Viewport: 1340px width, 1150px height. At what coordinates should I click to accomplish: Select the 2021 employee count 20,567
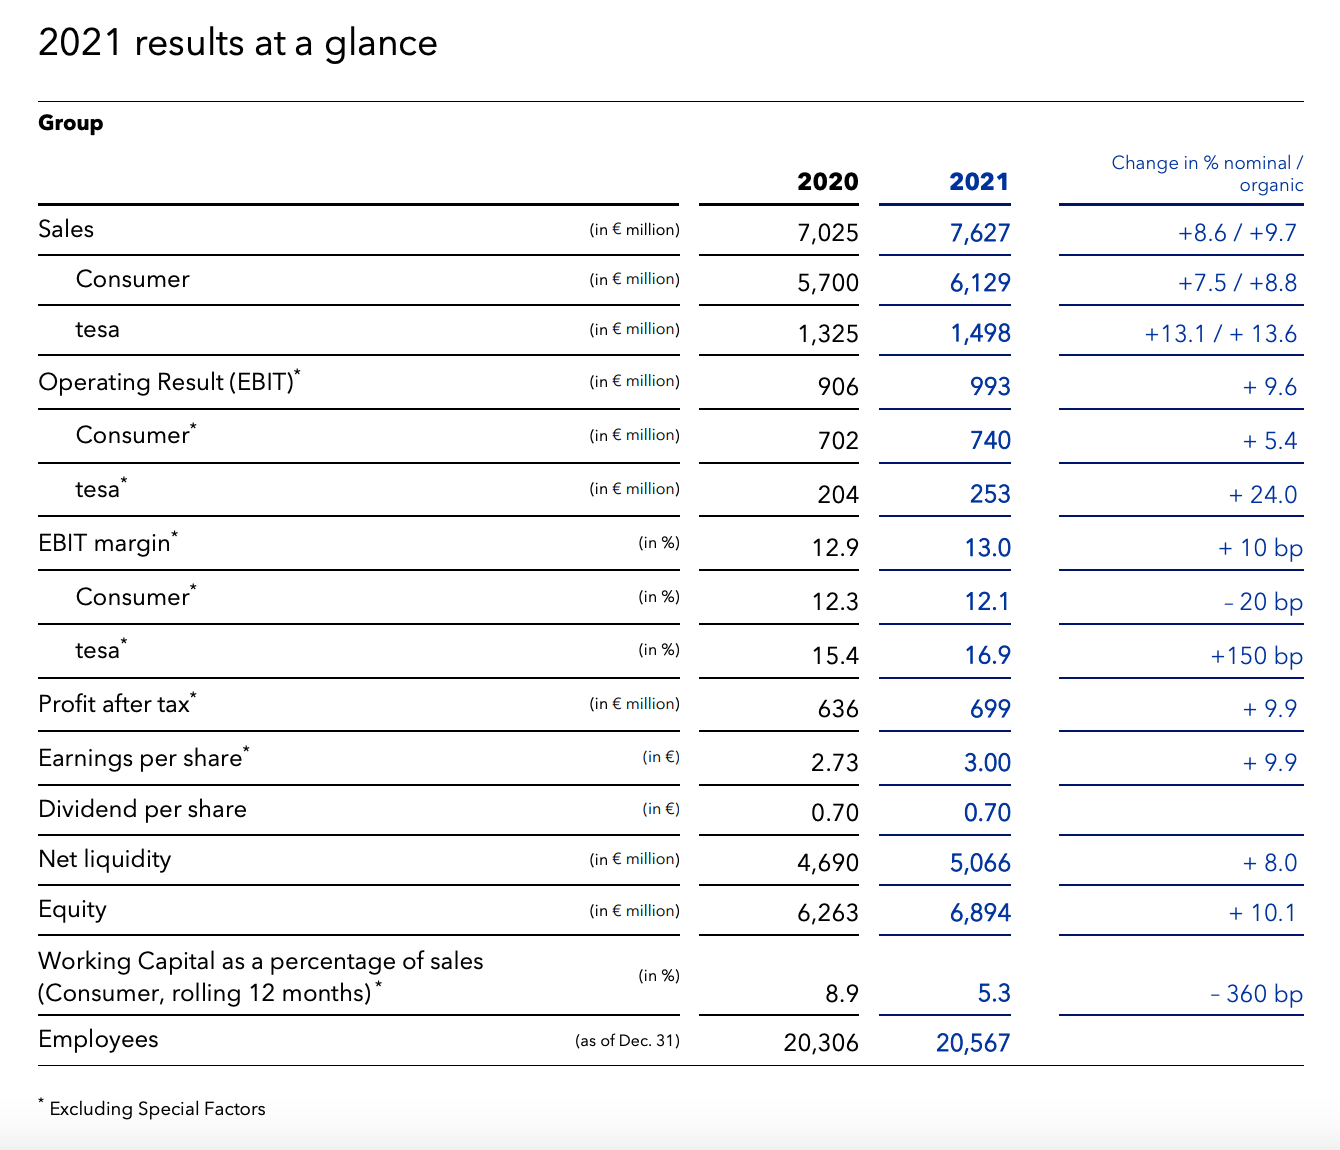coord(972,1043)
